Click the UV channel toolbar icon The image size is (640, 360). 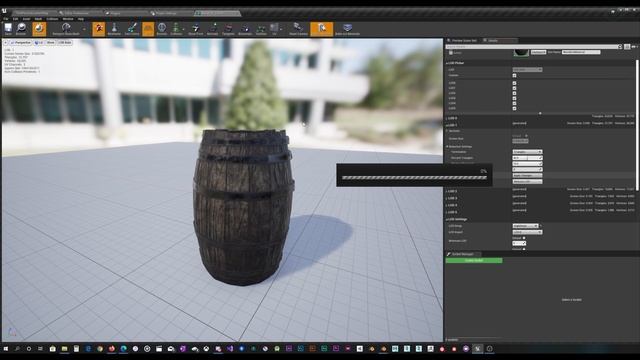[x=274, y=29]
